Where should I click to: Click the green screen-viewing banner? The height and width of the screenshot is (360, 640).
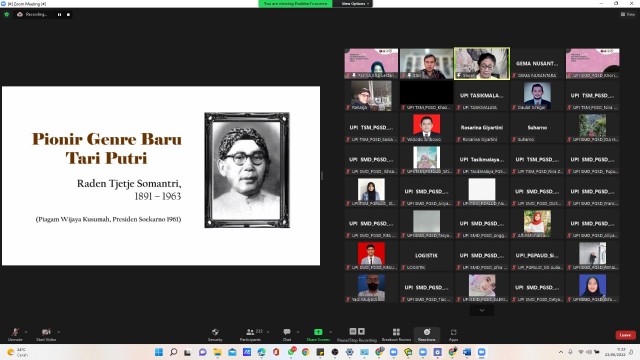[x=295, y=3]
